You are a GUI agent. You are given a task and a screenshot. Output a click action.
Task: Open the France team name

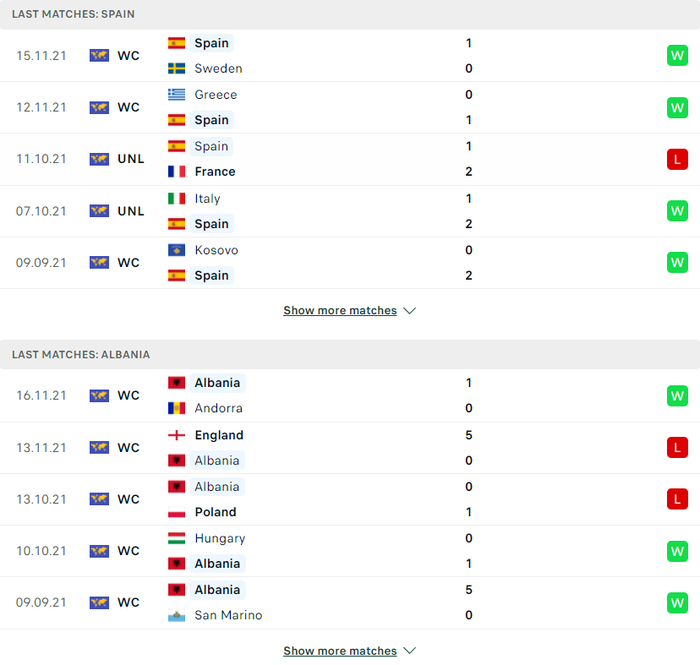click(215, 172)
